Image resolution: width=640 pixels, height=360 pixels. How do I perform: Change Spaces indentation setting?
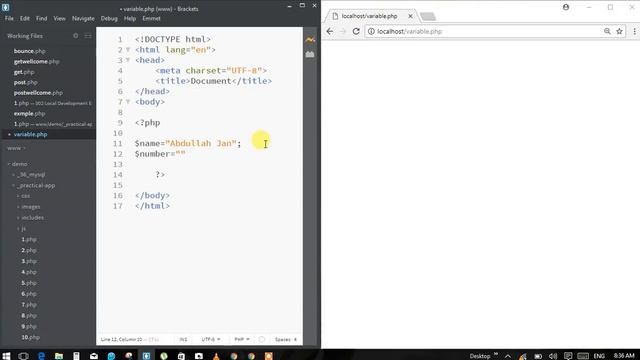[x=286, y=339]
